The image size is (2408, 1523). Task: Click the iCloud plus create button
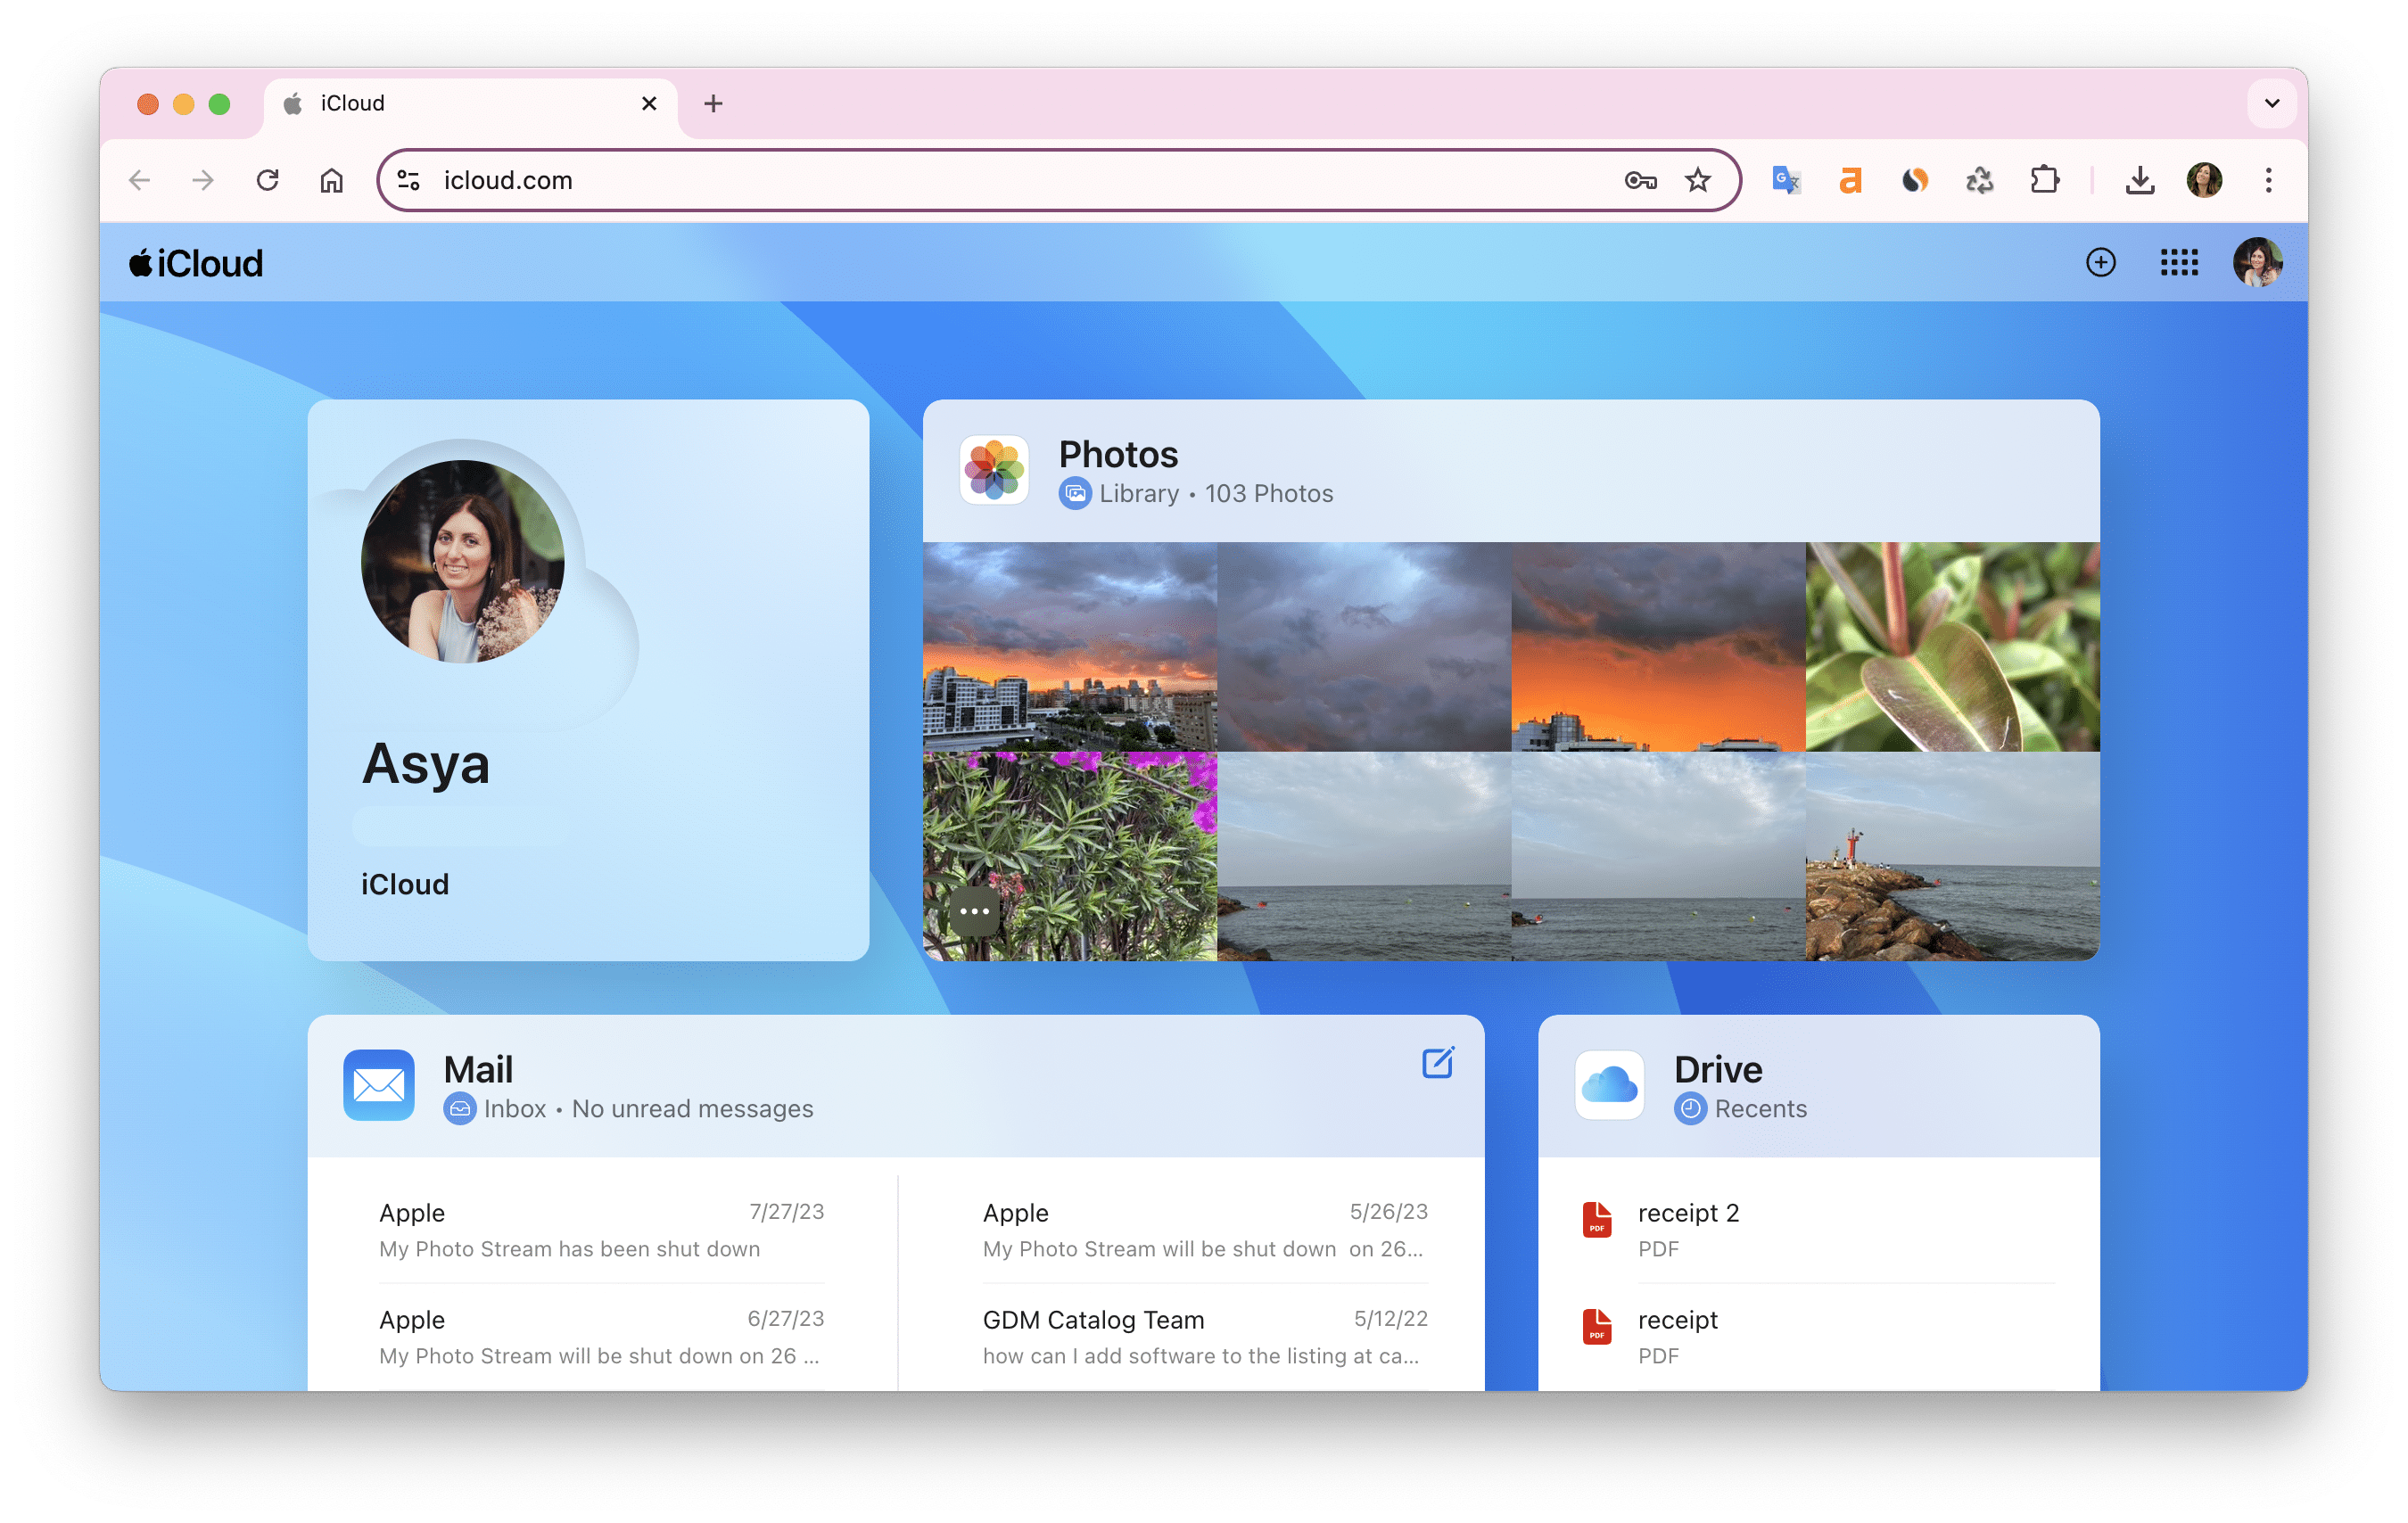pos(2100,262)
